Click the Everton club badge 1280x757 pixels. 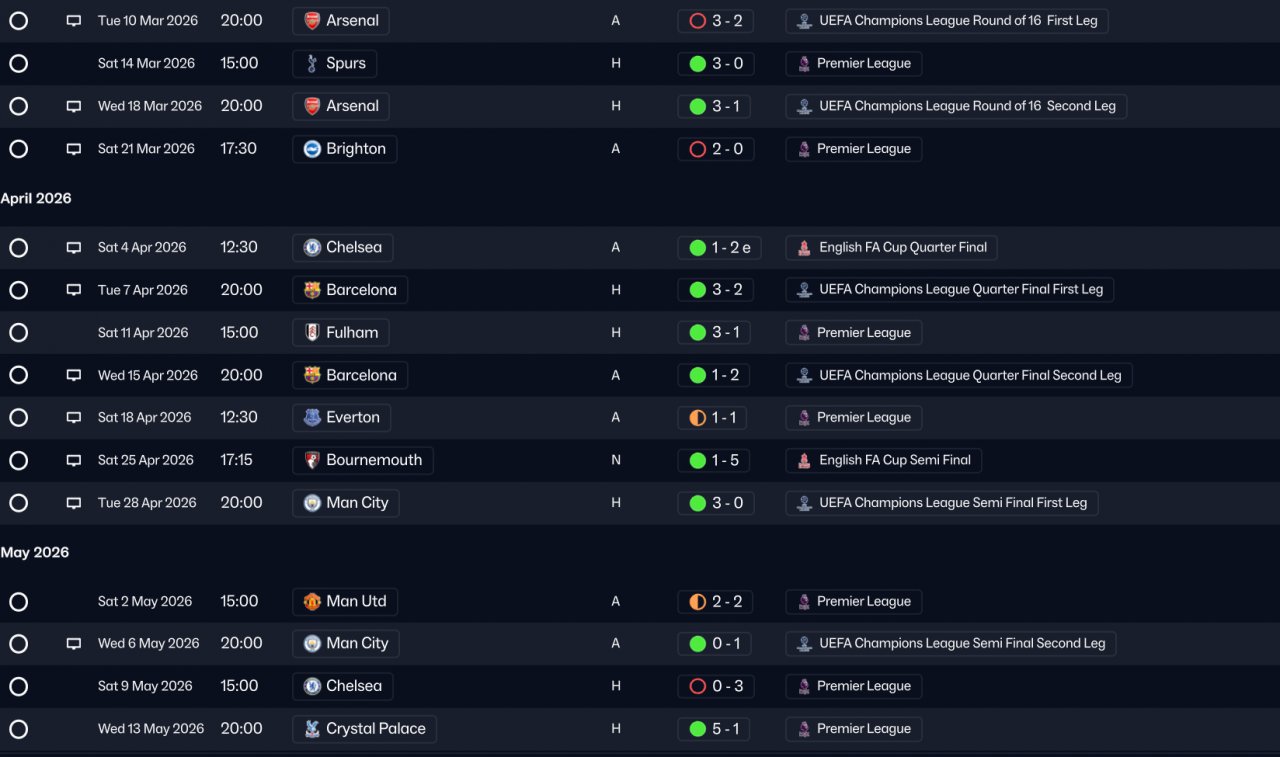pyautogui.click(x=312, y=418)
